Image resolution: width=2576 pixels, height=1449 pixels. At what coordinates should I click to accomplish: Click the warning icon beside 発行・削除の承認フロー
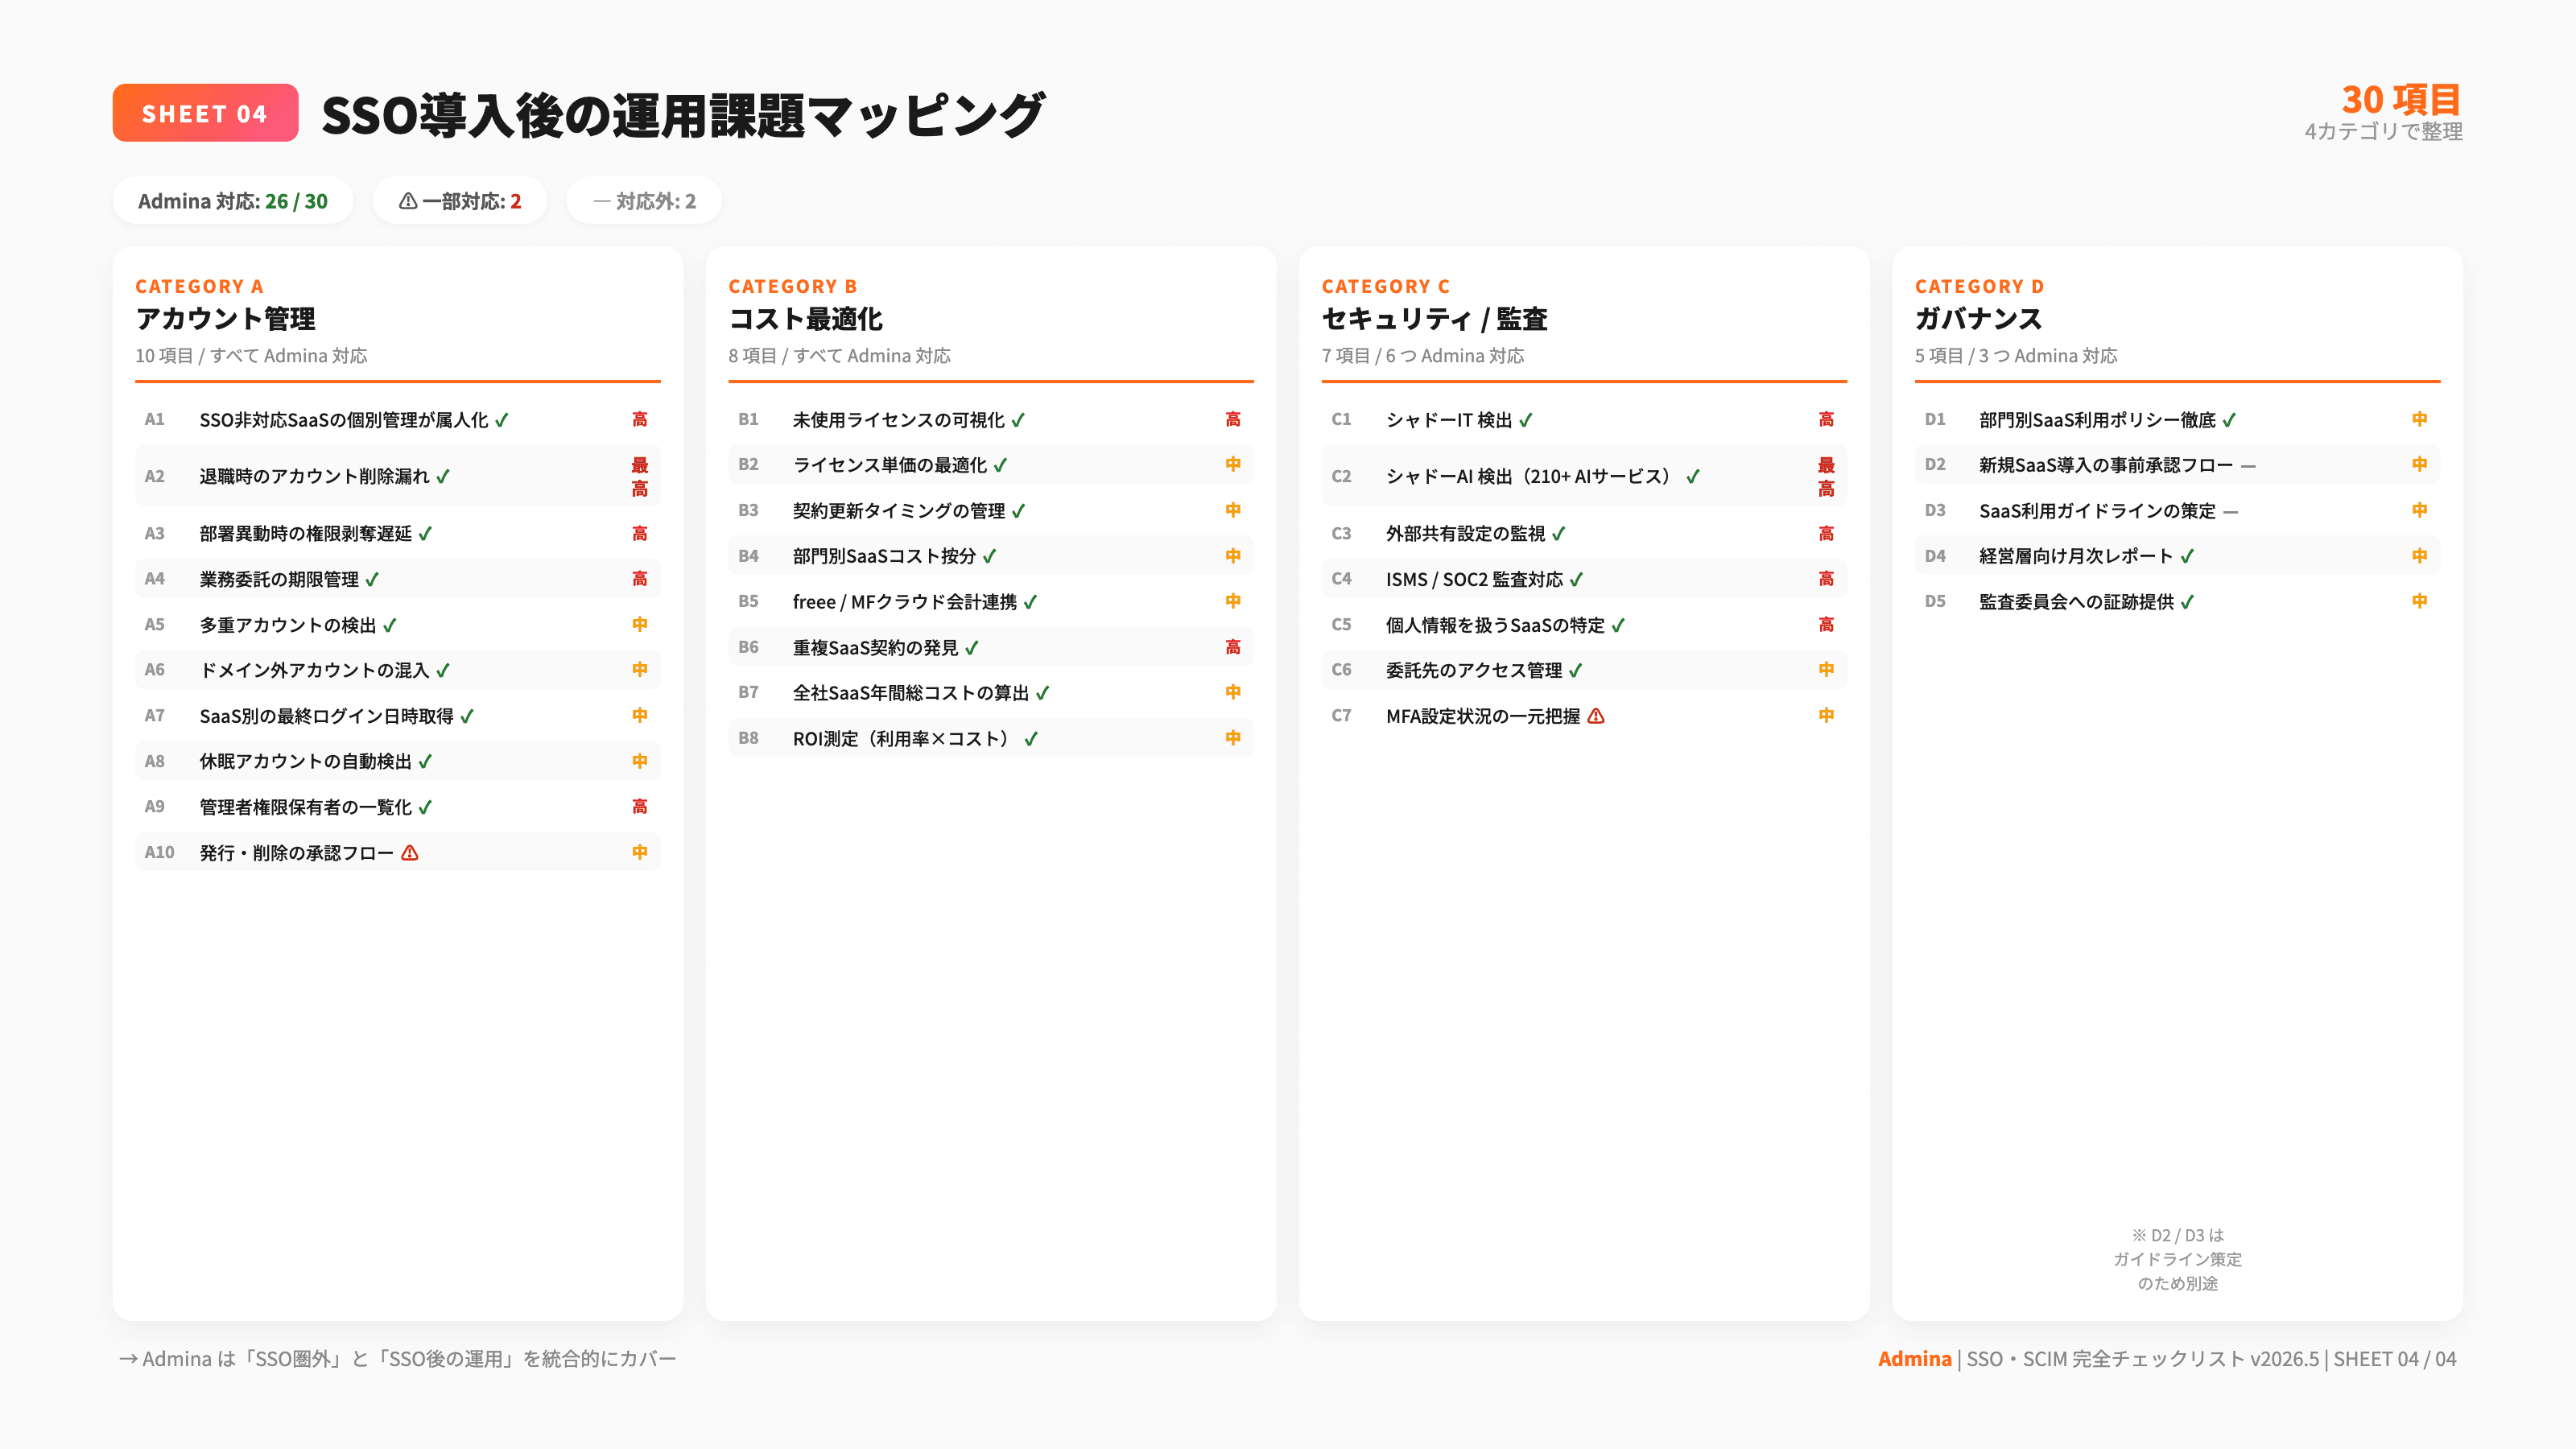click(x=410, y=853)
